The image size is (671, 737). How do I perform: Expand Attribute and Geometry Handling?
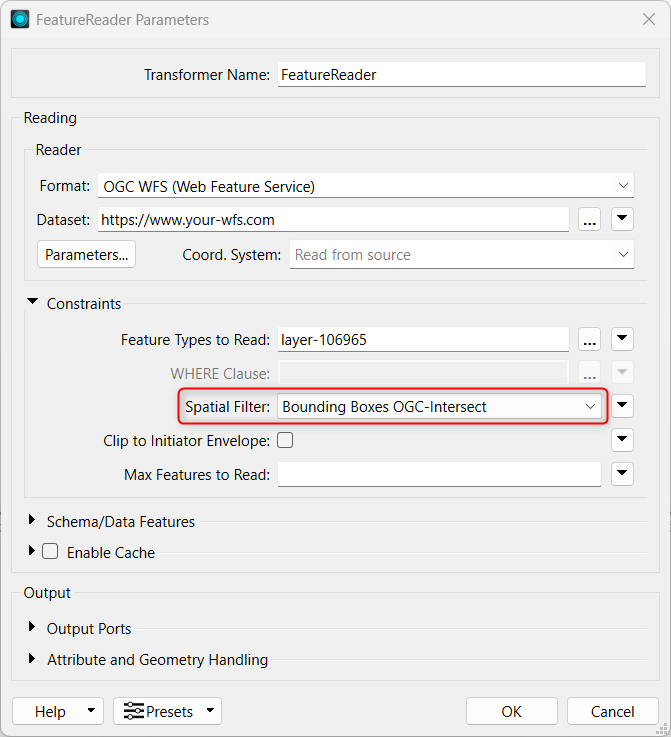point(32,658)
